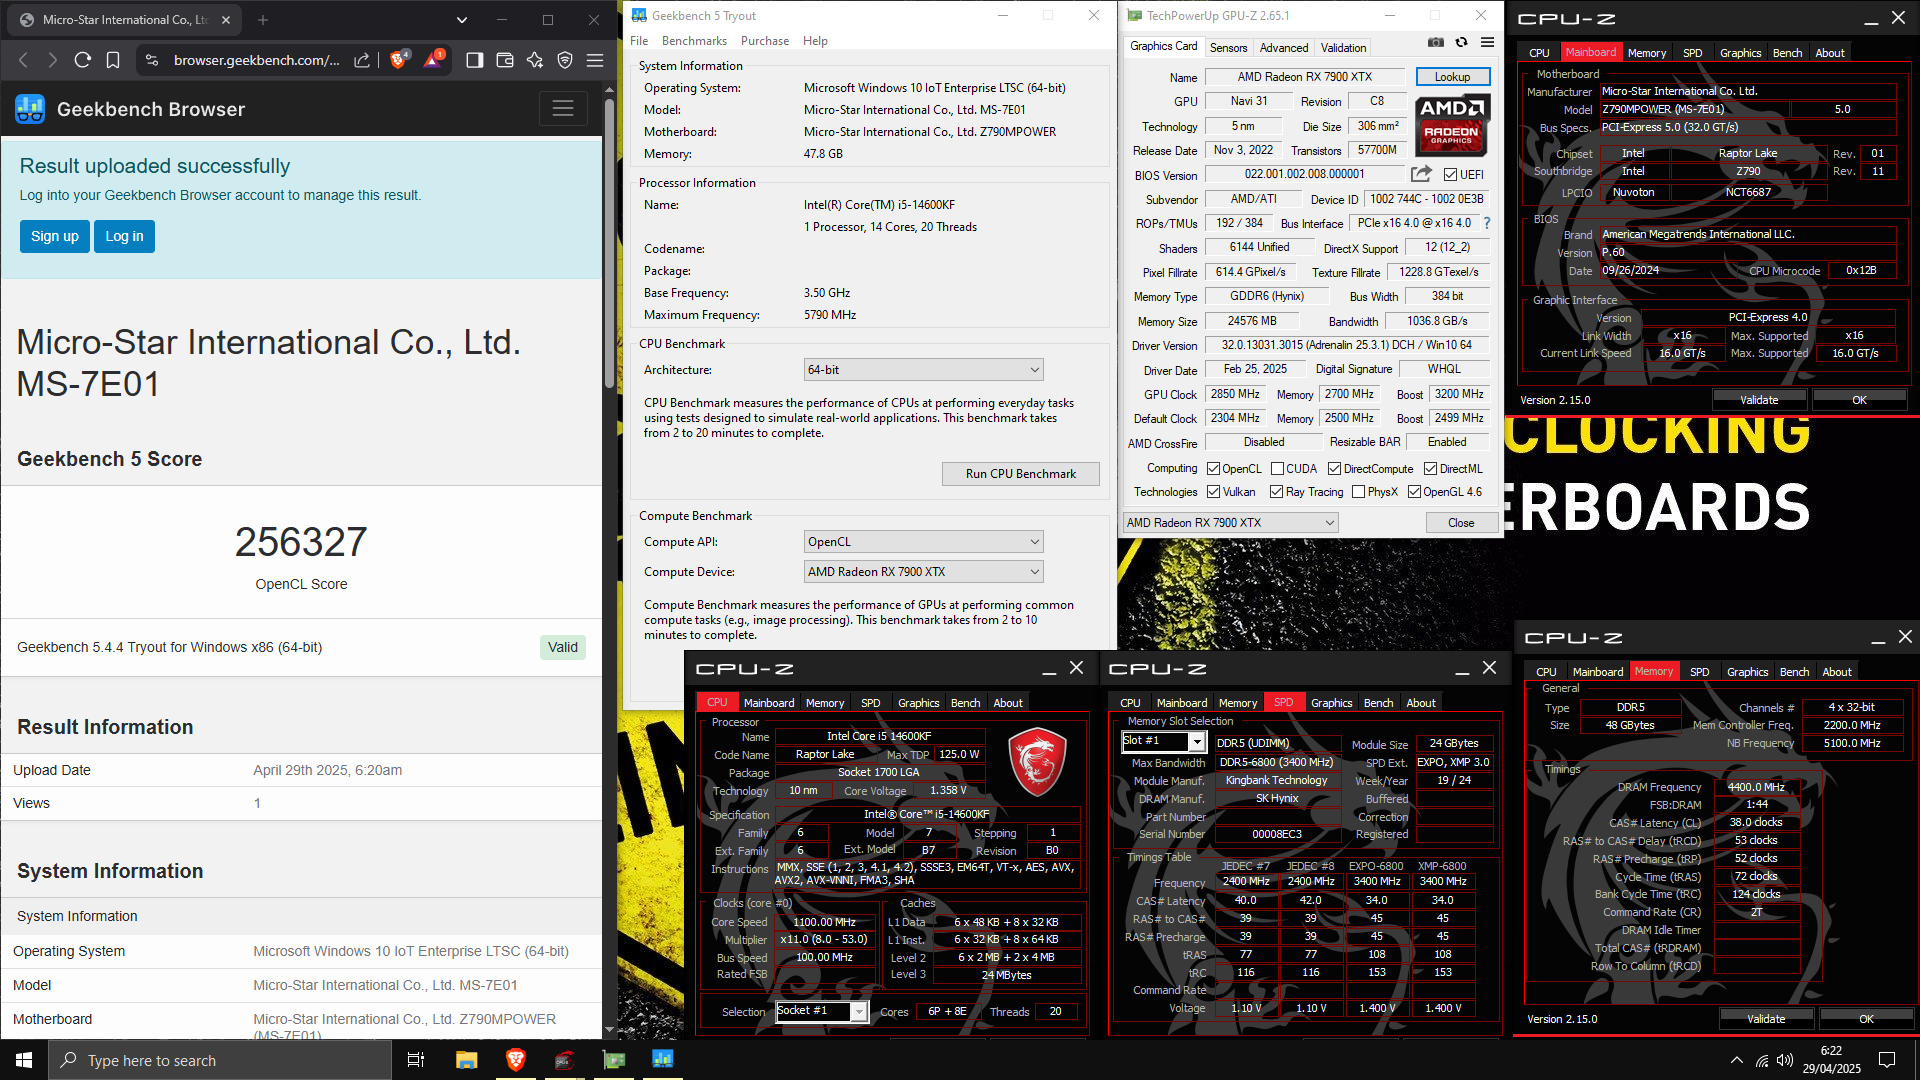Open the Architecture 64-bit dropdown

tap(923, 370)
